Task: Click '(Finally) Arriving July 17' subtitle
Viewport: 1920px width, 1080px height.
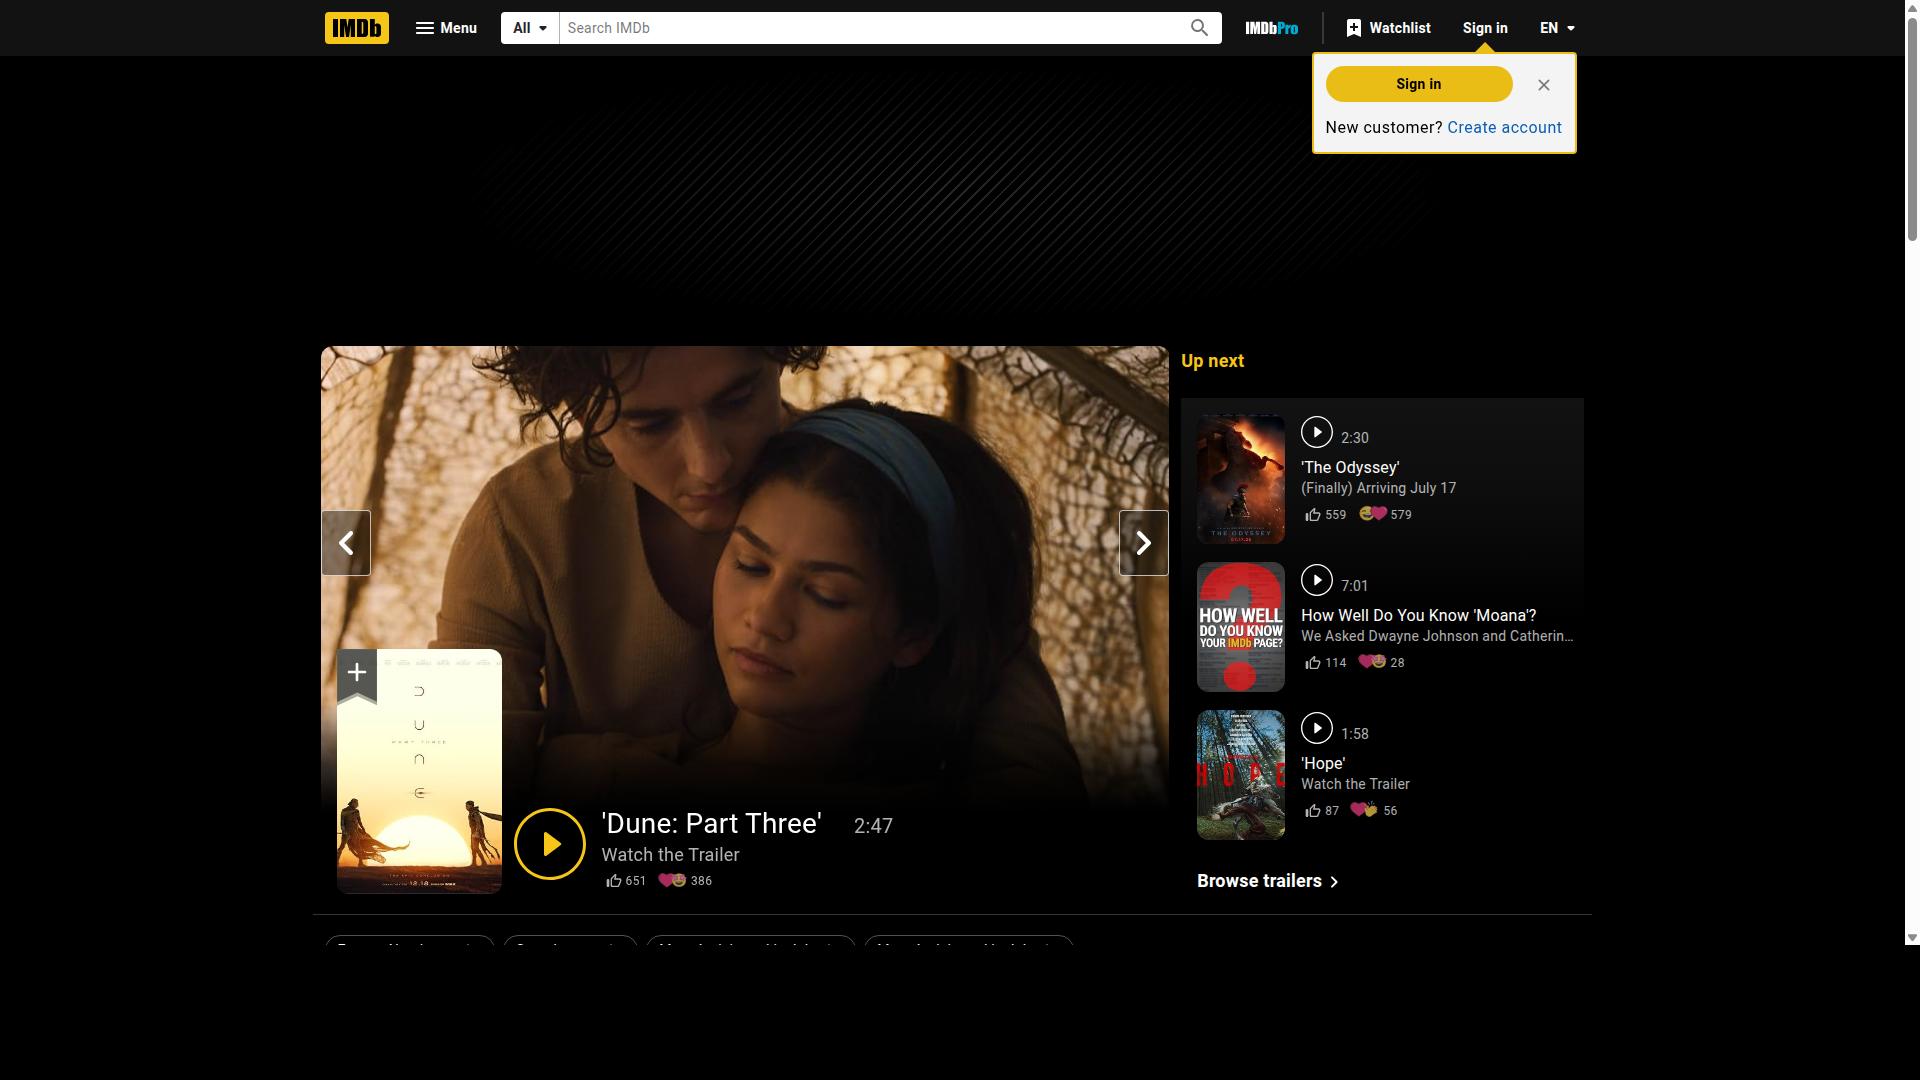Action: 1378,488
